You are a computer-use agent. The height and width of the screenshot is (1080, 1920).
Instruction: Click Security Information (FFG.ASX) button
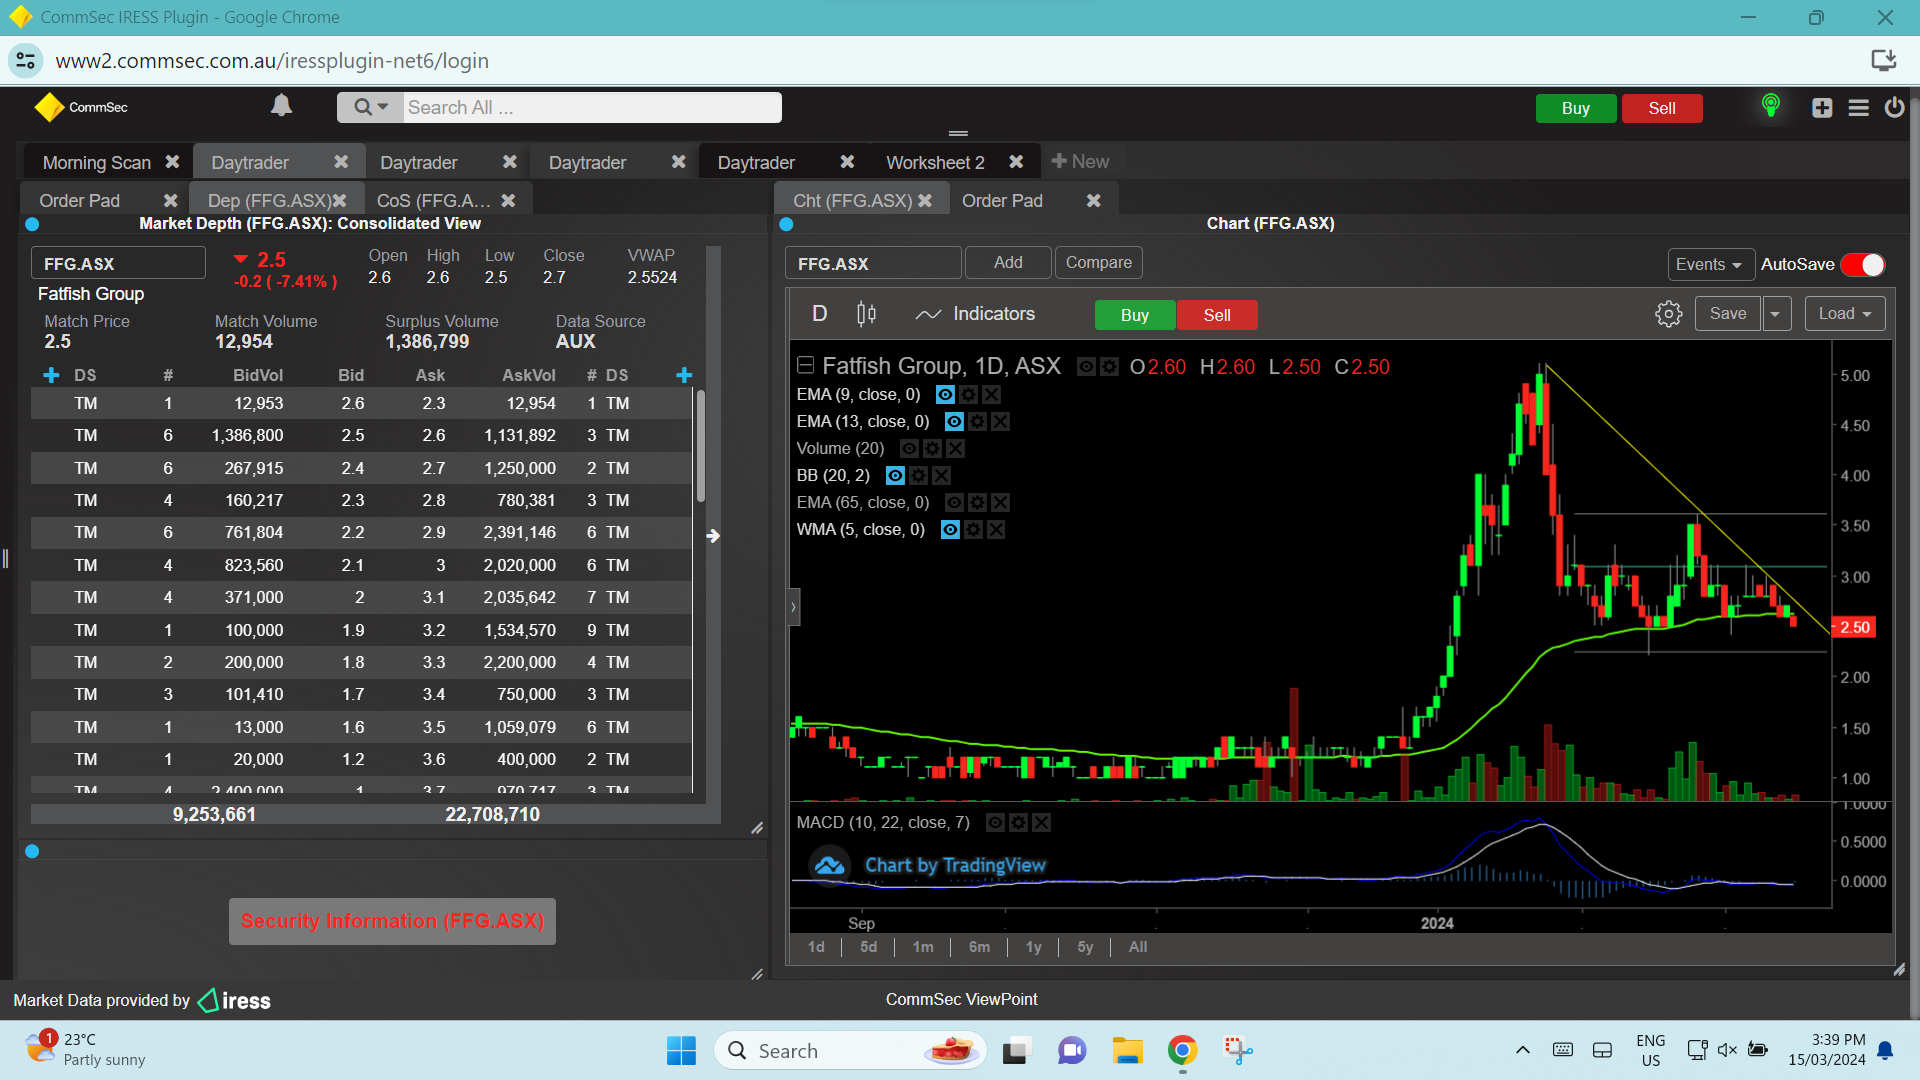[392, 921]
